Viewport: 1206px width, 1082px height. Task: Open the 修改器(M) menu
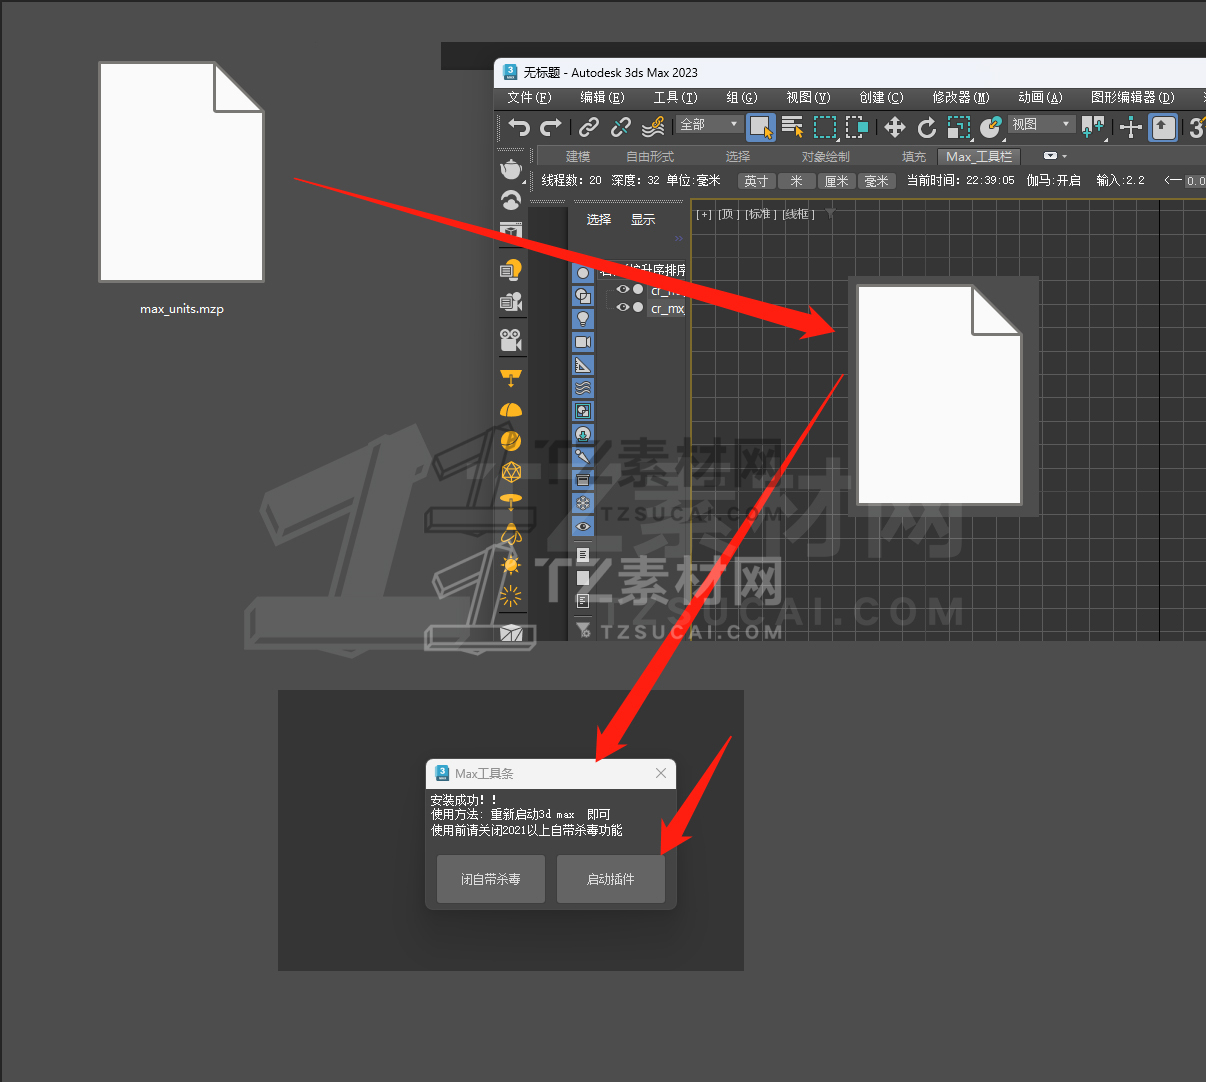[x=960, y=97]
